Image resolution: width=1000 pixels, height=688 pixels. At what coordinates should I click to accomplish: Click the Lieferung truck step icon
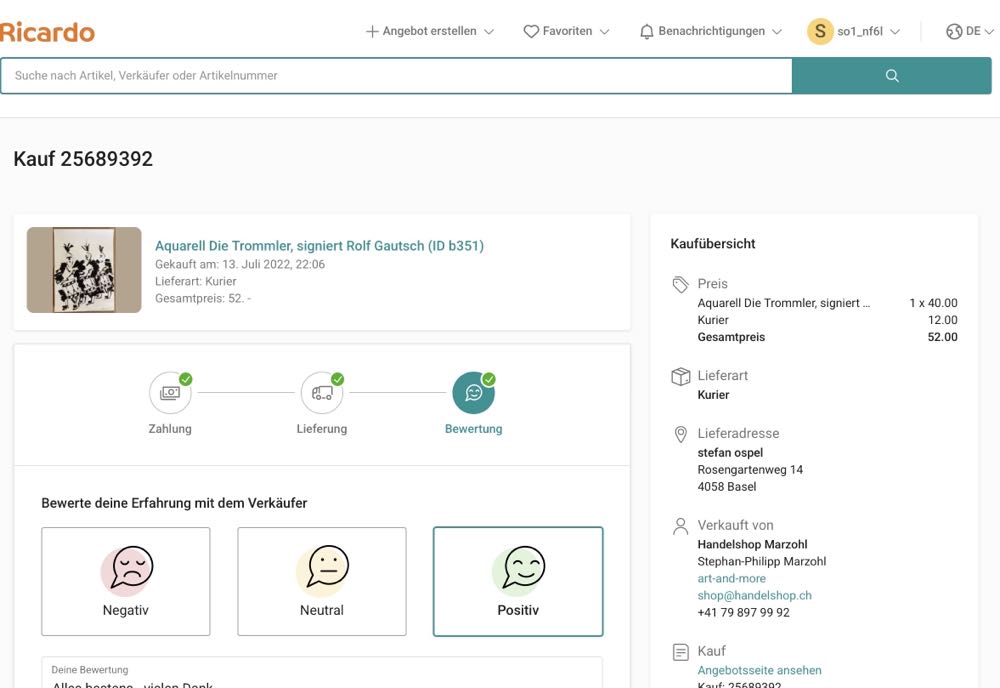[x=322, y=393]
